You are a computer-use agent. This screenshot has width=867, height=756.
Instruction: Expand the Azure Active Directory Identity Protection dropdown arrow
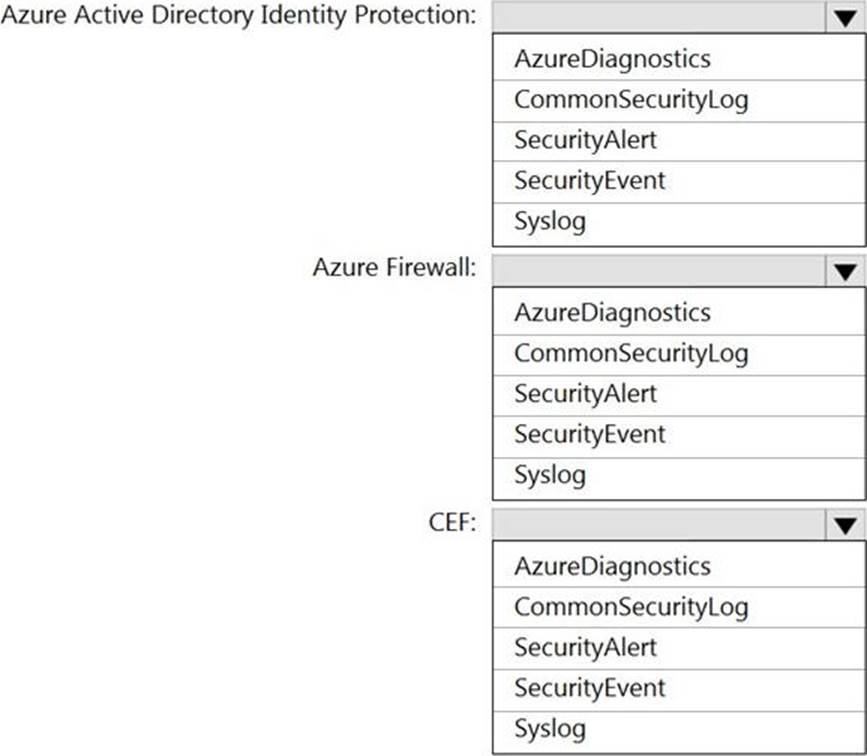tap(845, 18)
